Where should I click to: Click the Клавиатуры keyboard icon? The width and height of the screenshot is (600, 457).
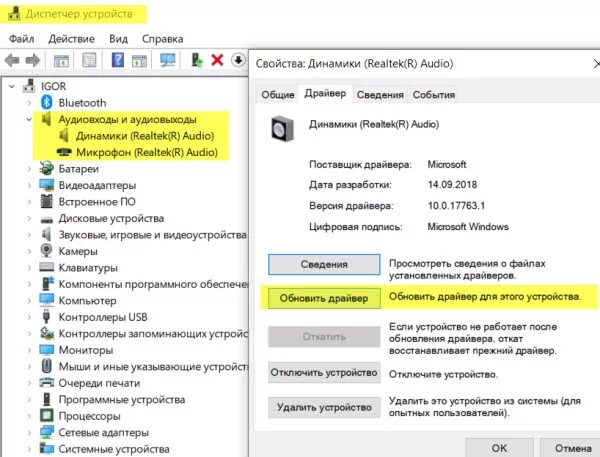pyautogui.click(x=46, y=267)
